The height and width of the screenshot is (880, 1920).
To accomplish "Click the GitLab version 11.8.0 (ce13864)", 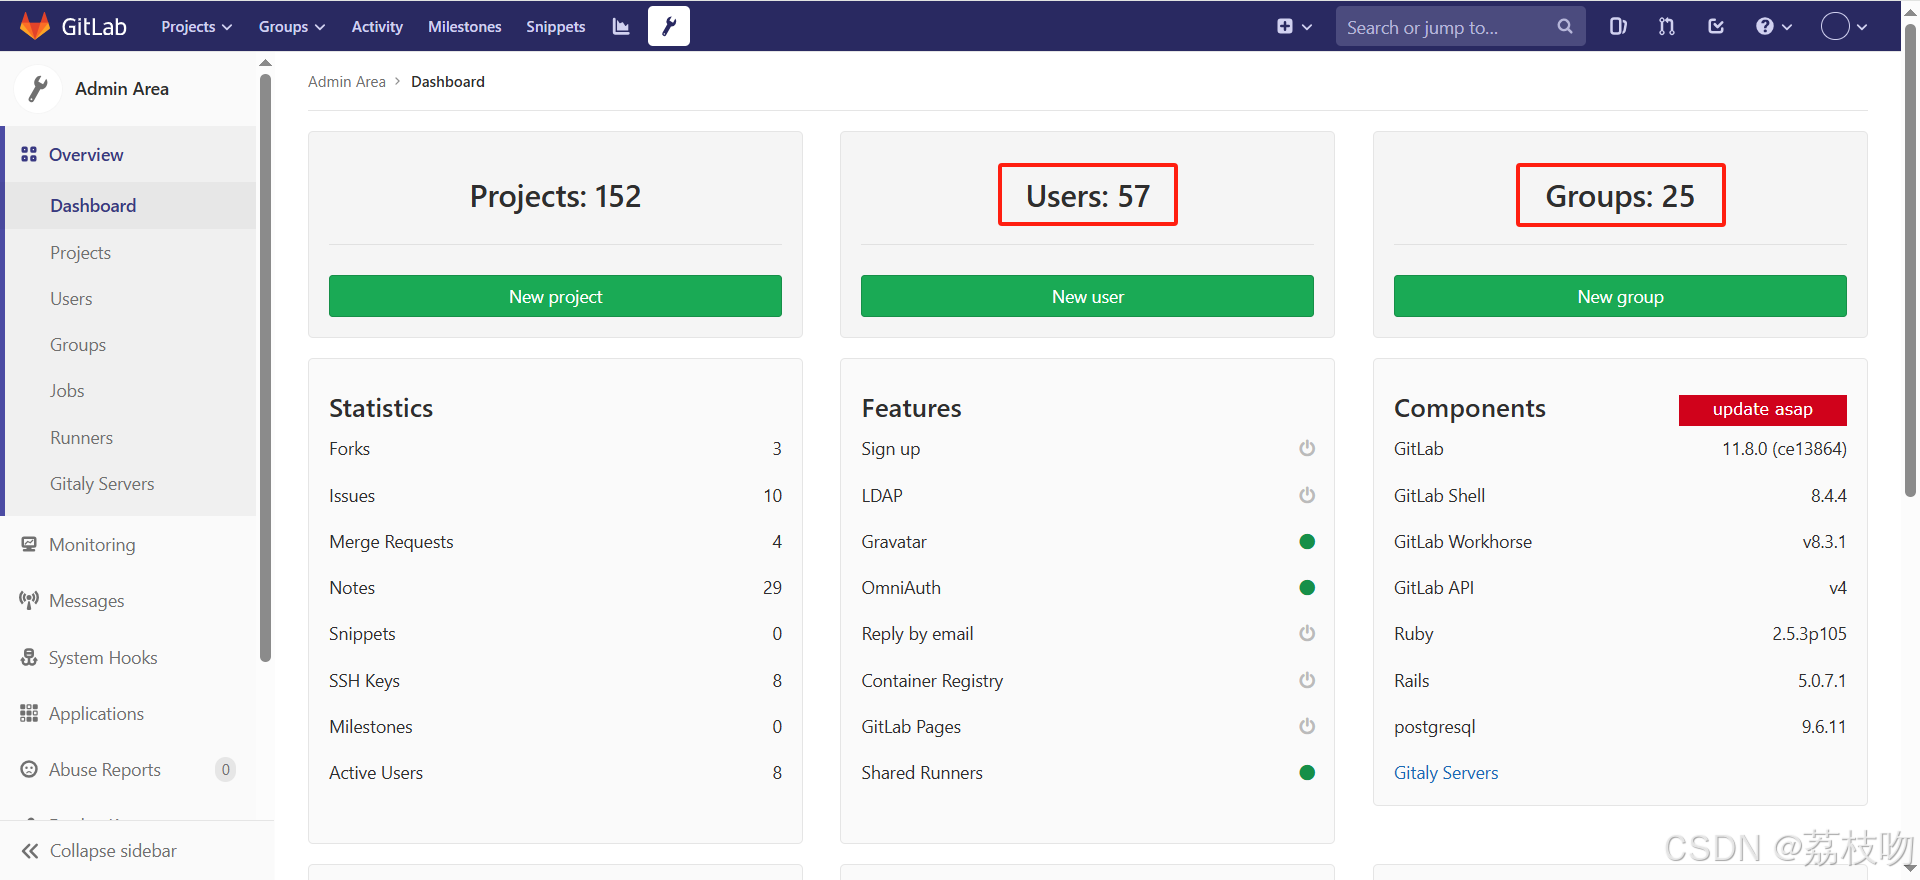I will (1784, 449).
